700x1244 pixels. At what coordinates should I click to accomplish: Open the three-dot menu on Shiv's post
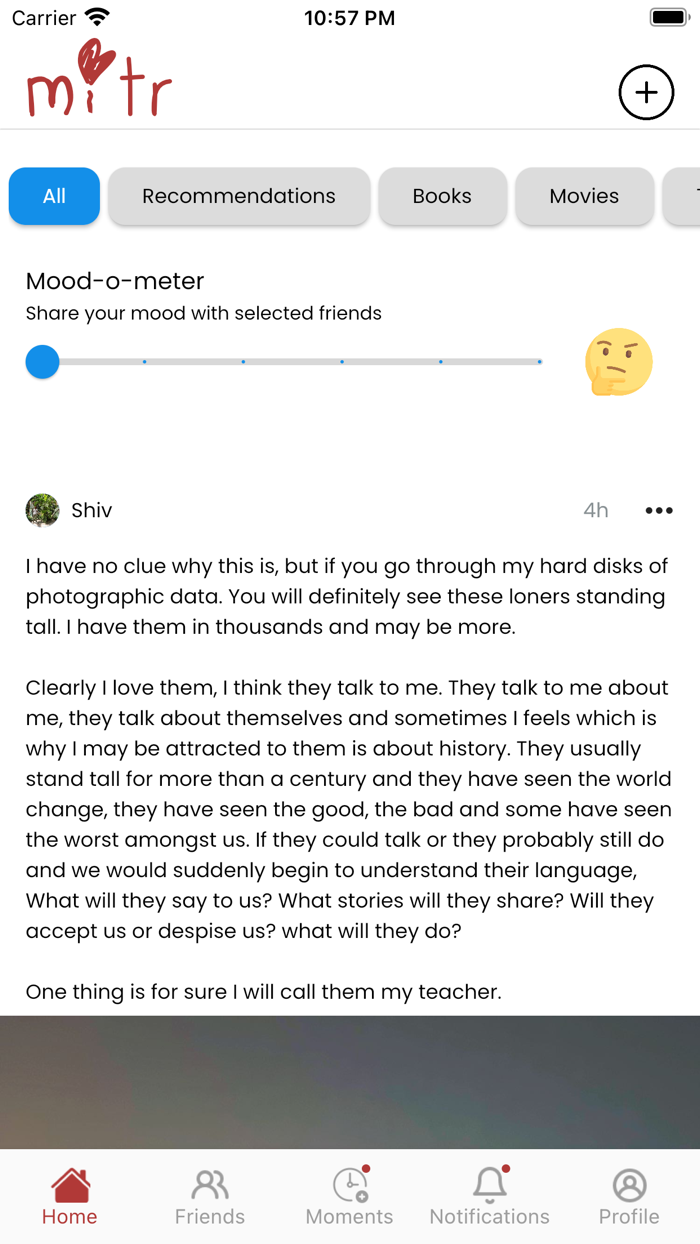pos(659,510)
